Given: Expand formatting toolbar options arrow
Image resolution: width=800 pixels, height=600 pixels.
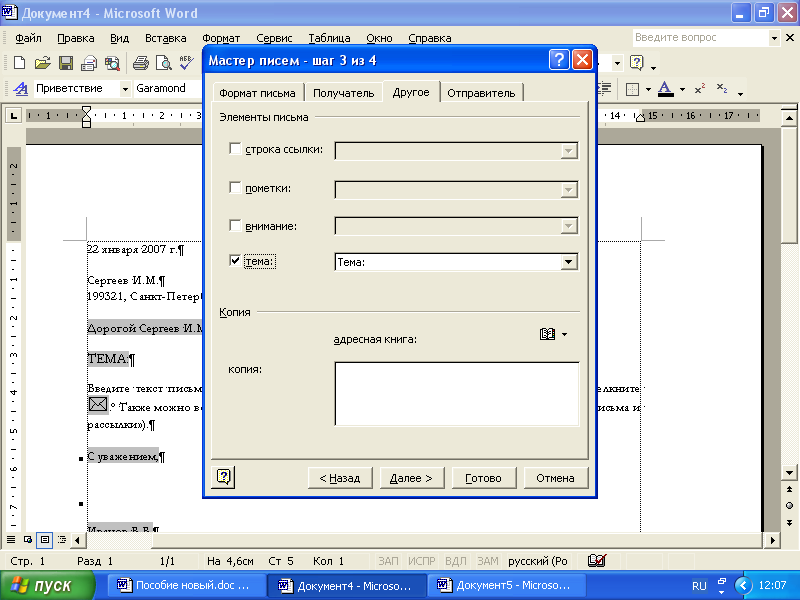Looking at the screenshot, I should [740, 93].
